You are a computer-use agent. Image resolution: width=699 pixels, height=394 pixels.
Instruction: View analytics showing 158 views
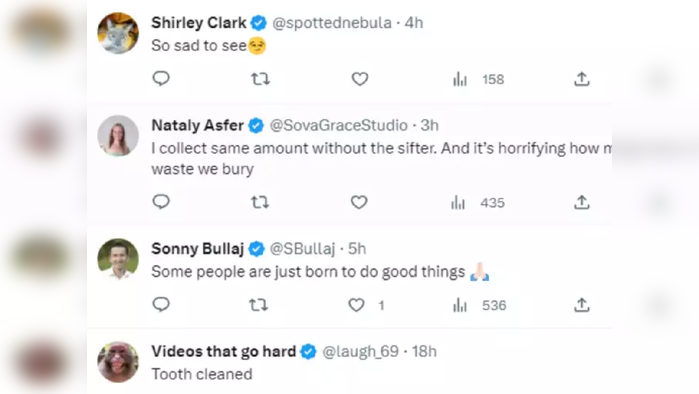478,80
